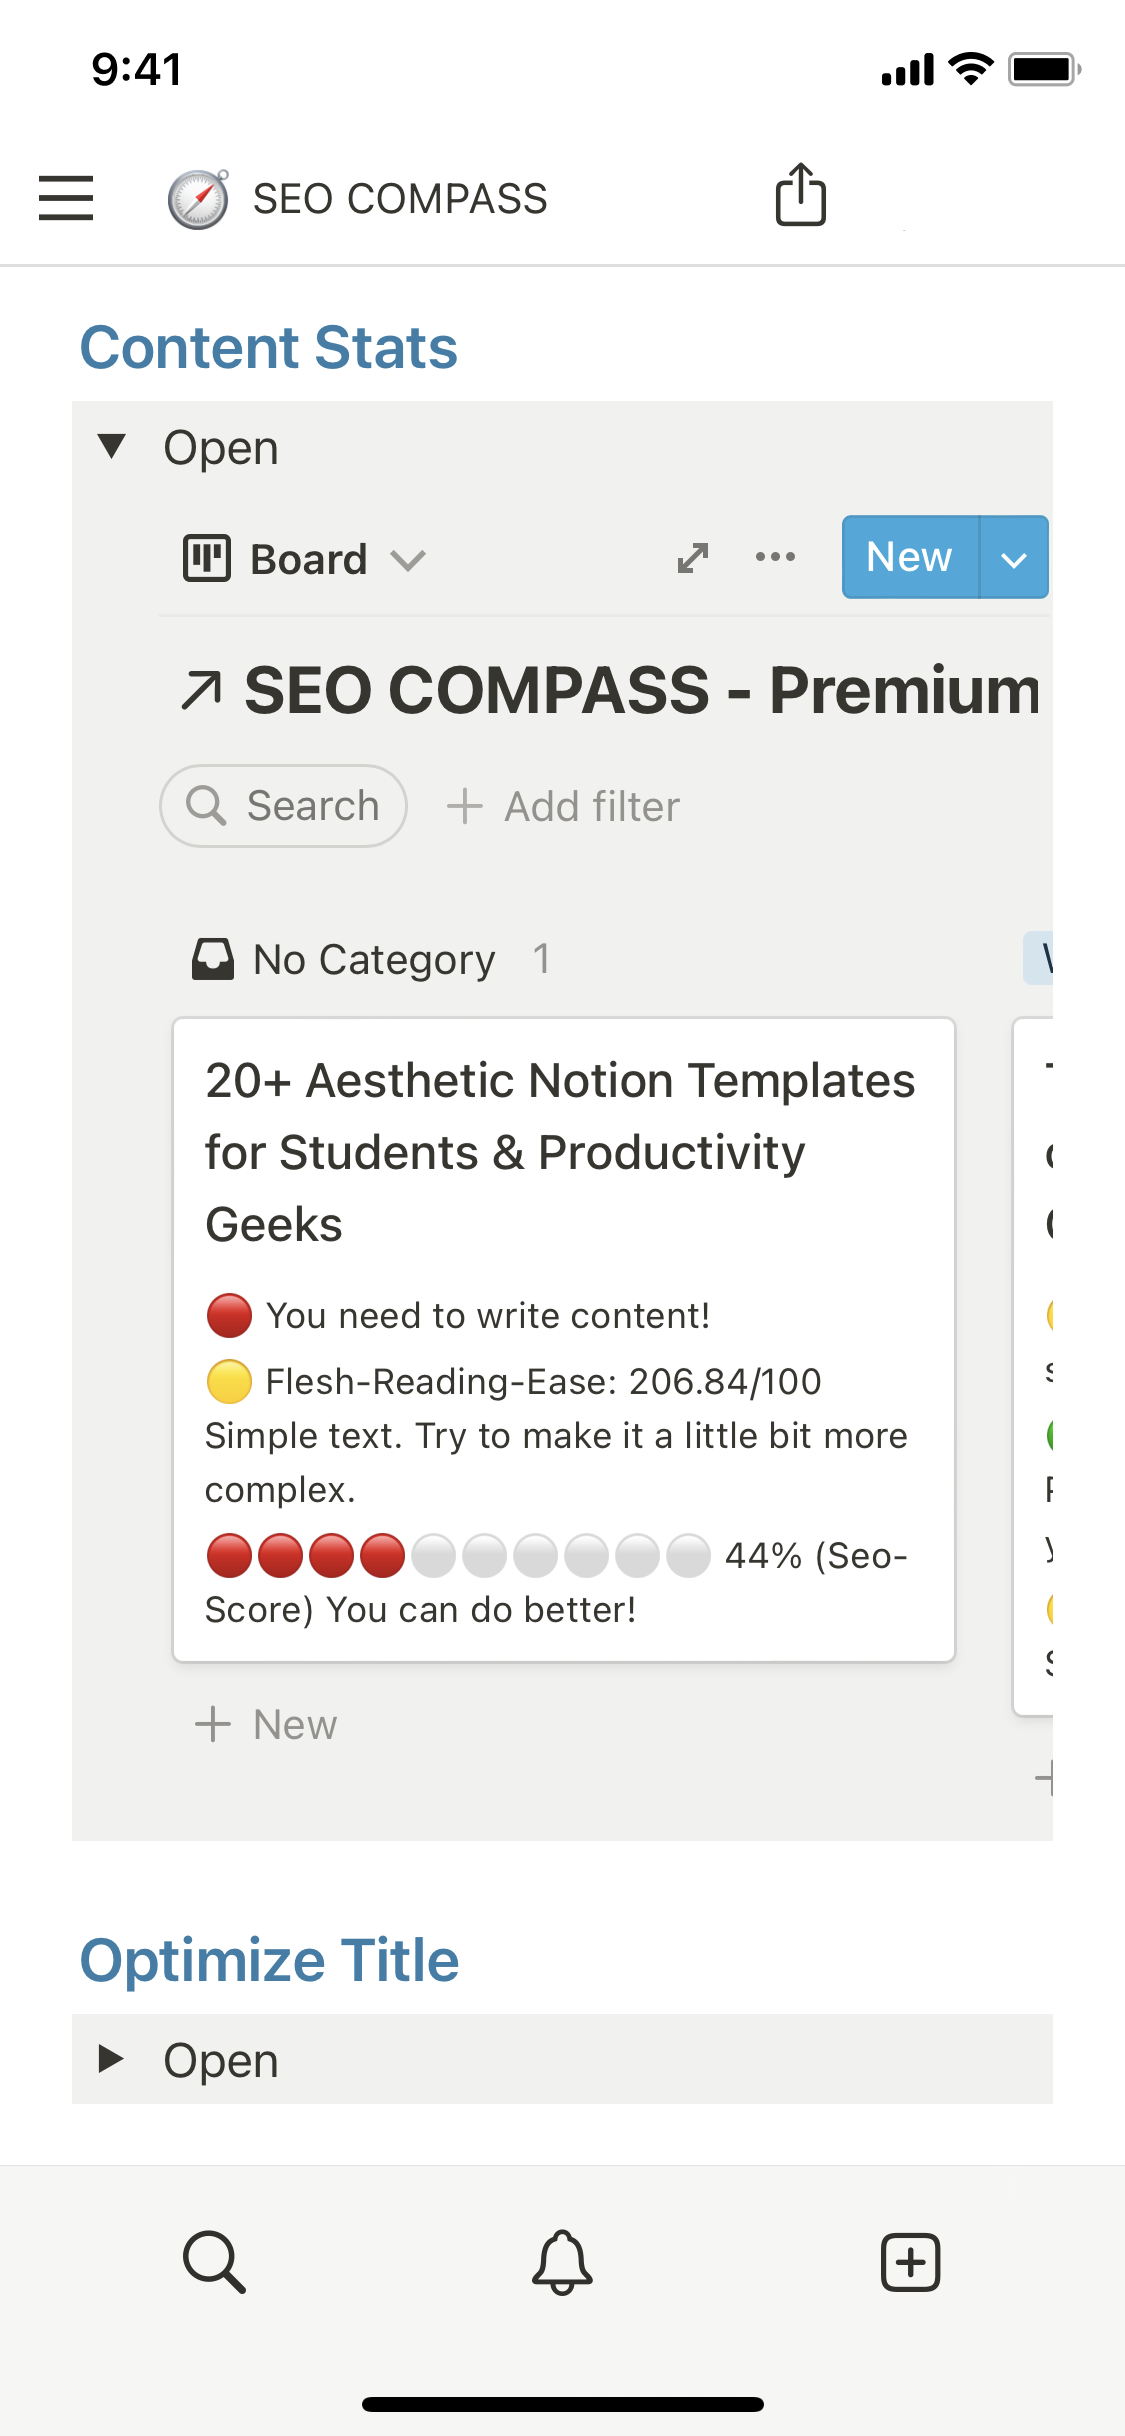The width and height of the screenshot is (1125, 2436).
Task: Collapse the Content Stats Open toggle
Action: point(112,446)
